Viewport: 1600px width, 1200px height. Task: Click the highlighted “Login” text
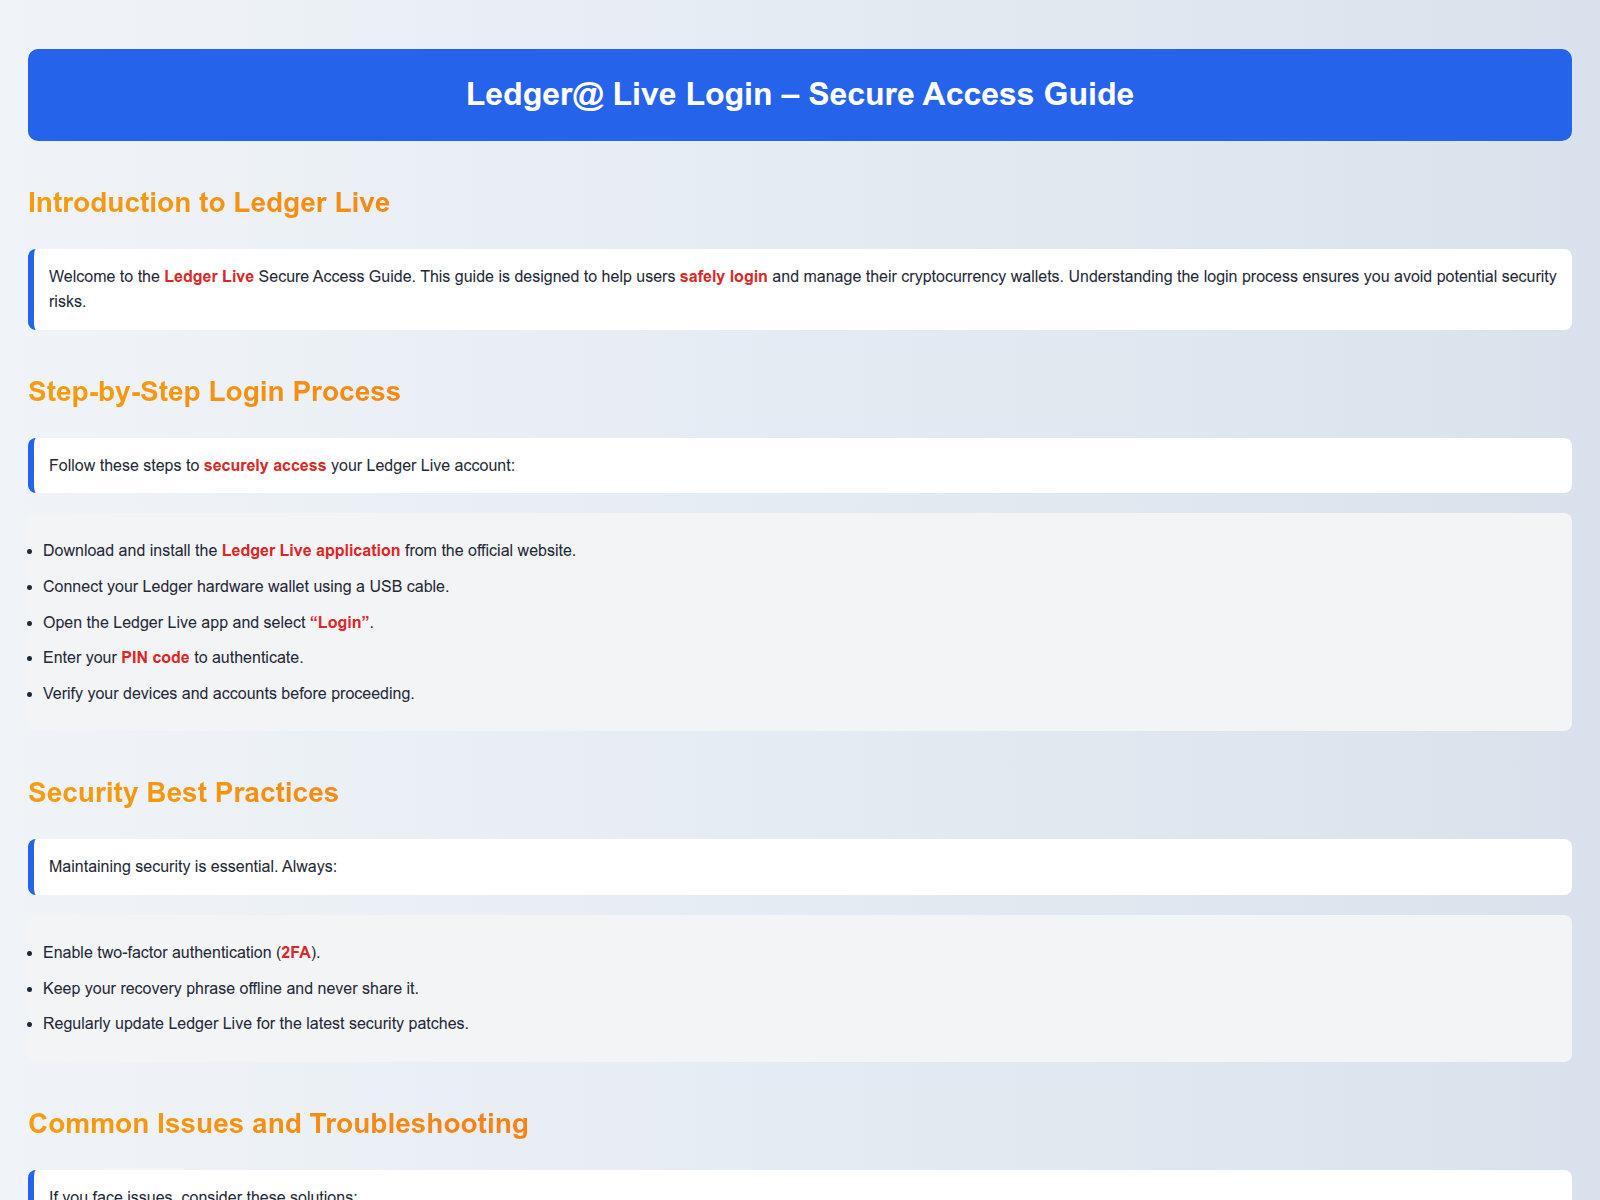point(340,623)
